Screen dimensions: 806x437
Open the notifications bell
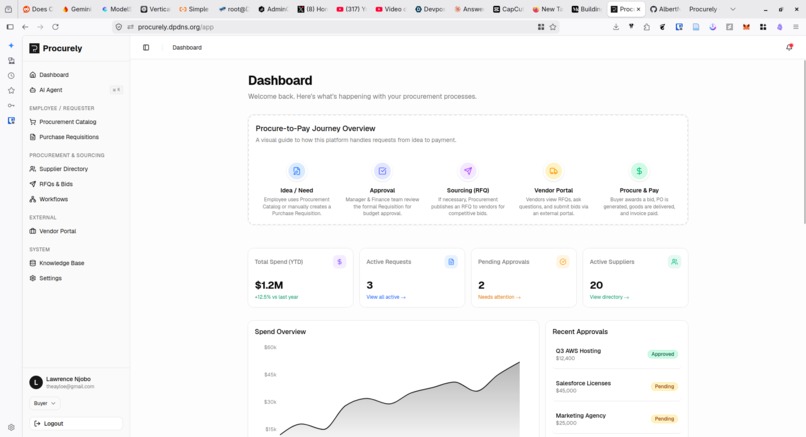pyautogui.click(x=789, y=47)
